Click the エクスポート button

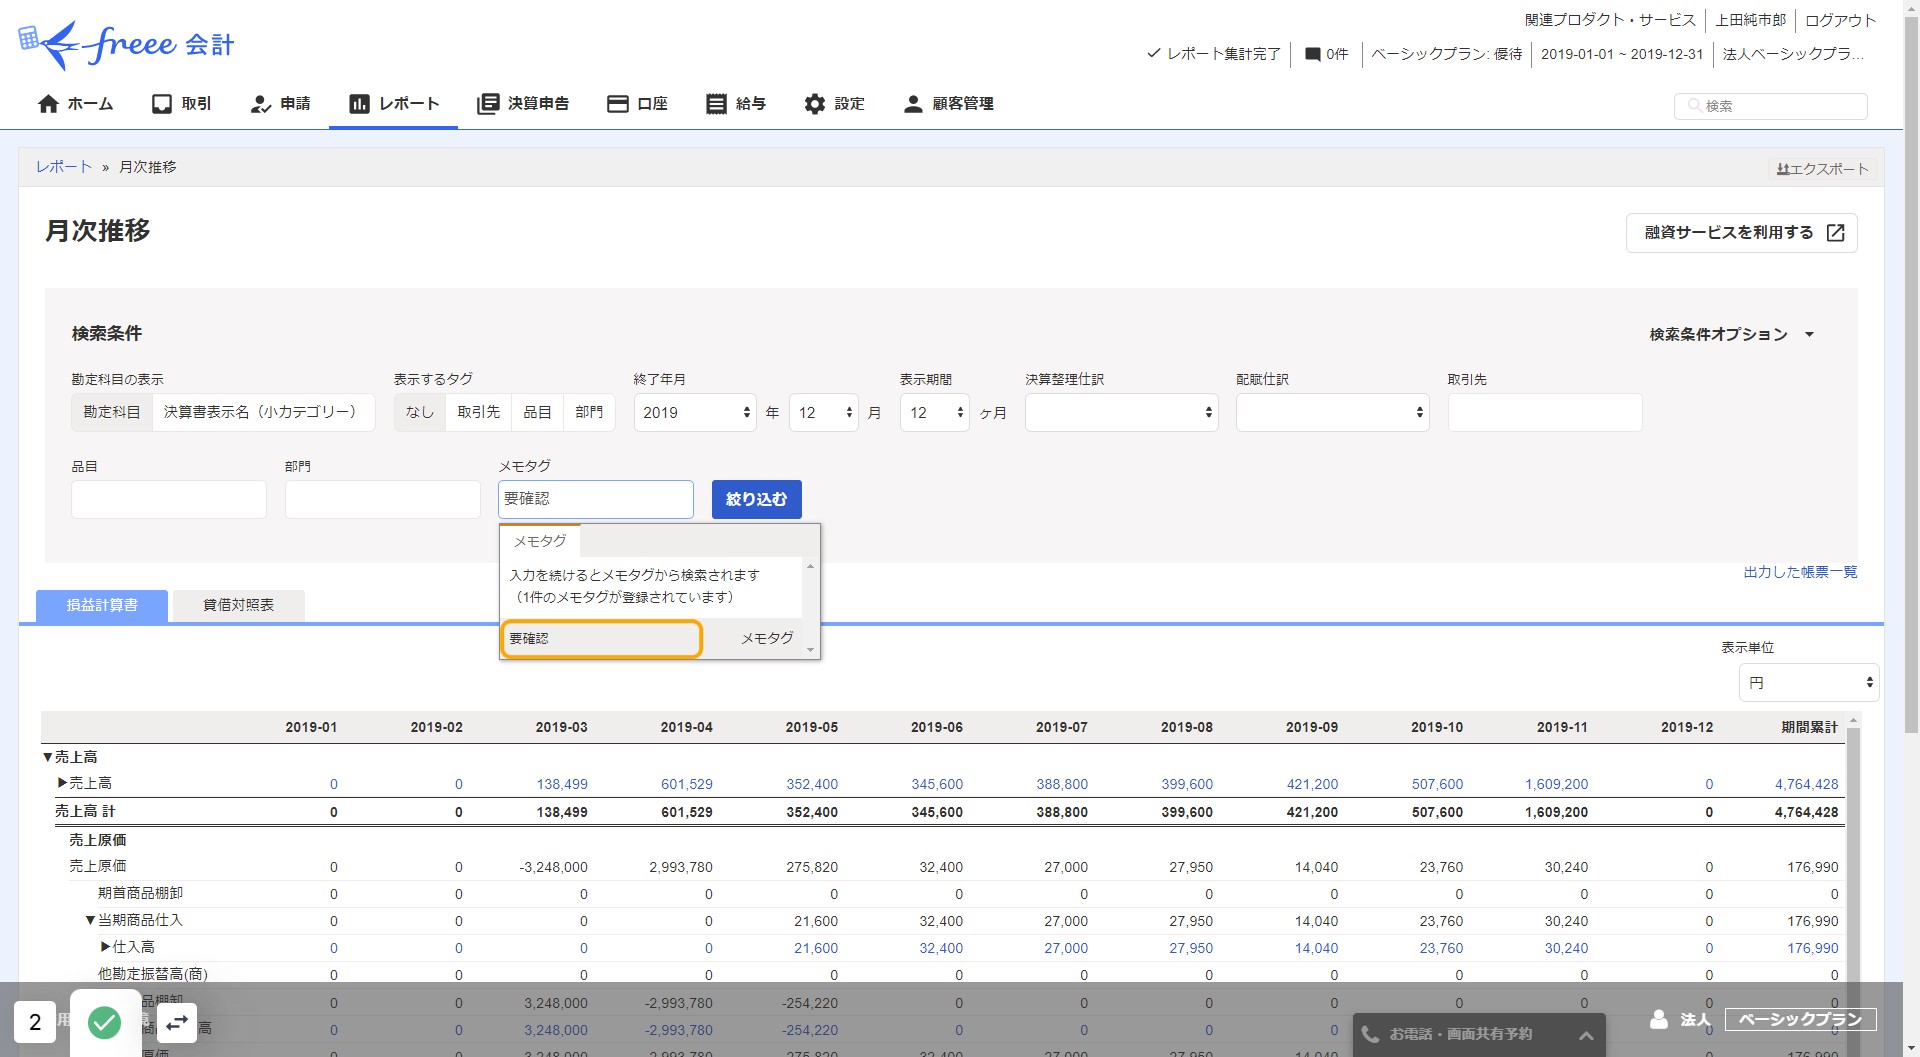1822,169
